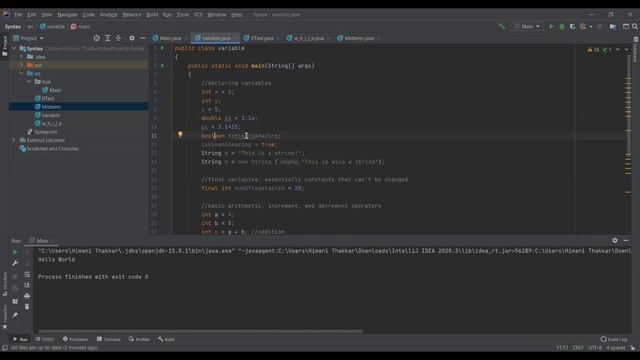Collapse the src folder
The height and width of the screenshot is (360, 640).
coord(22,73)
